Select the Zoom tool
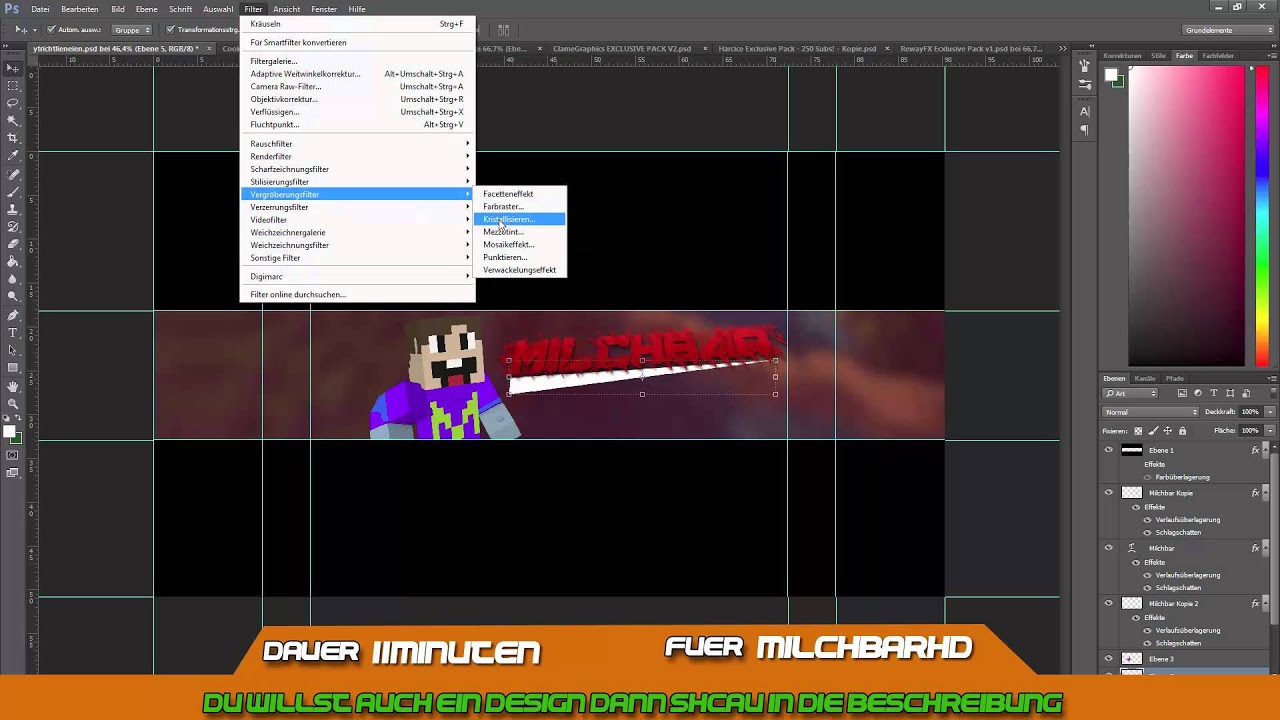The width and height of the screenshot is (1280, 720). (12, 404)
